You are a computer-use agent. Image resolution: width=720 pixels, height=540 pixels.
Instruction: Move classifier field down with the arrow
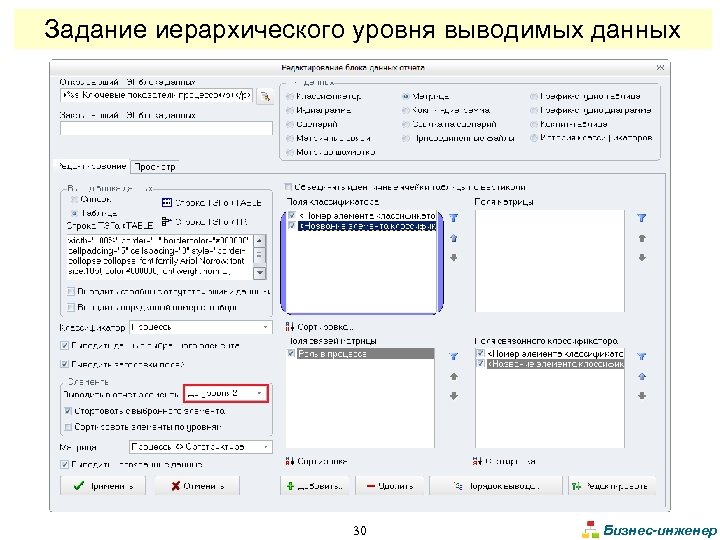point(454,258)
